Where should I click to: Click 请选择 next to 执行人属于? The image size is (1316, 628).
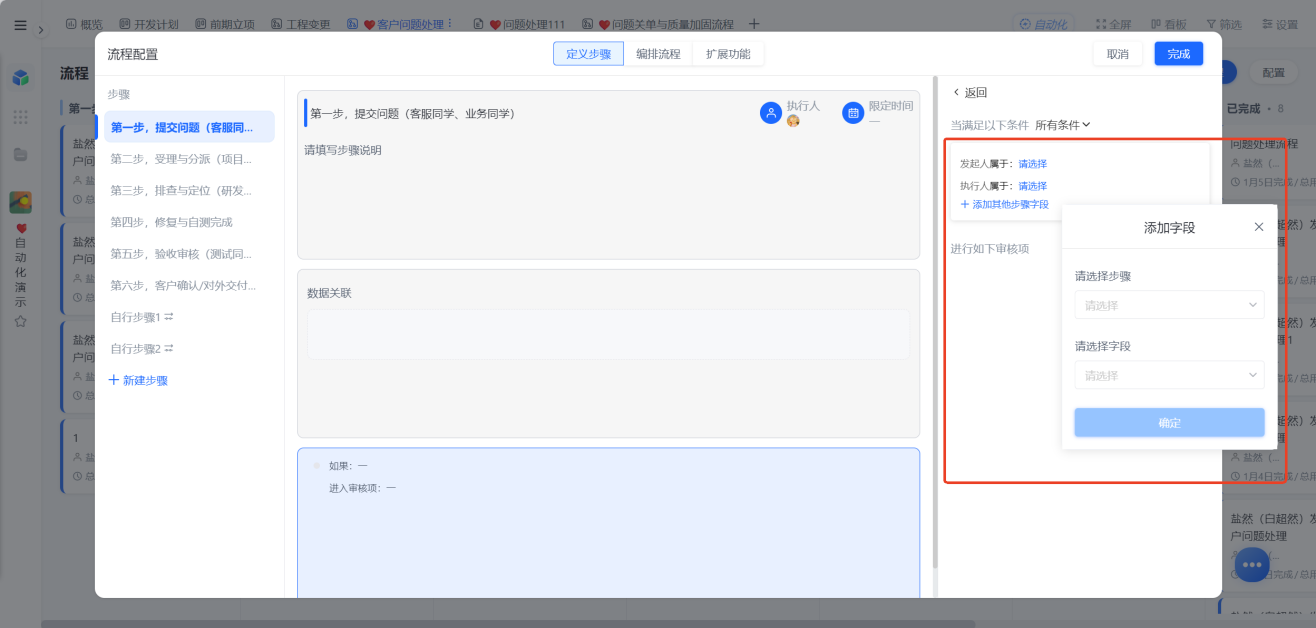click(1033, 186)
